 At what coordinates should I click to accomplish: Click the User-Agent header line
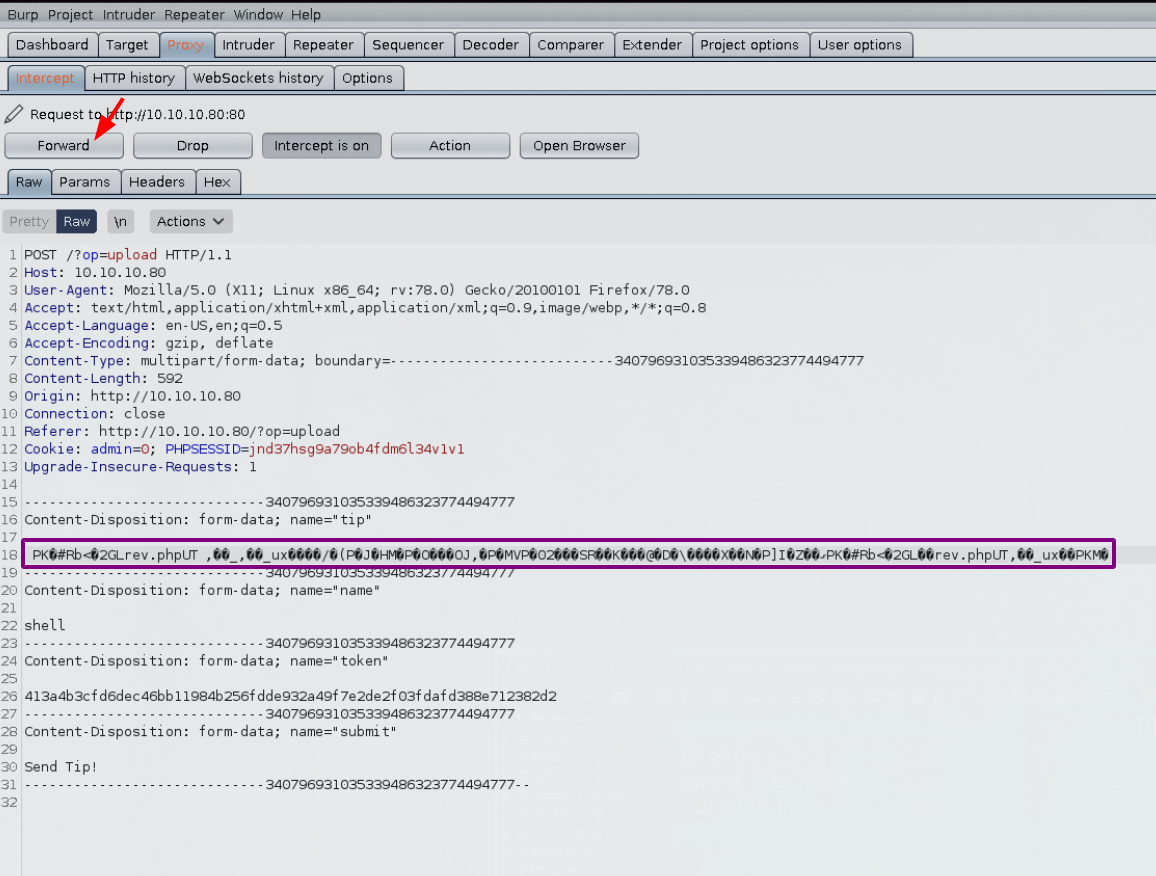[x=357, y=291]
